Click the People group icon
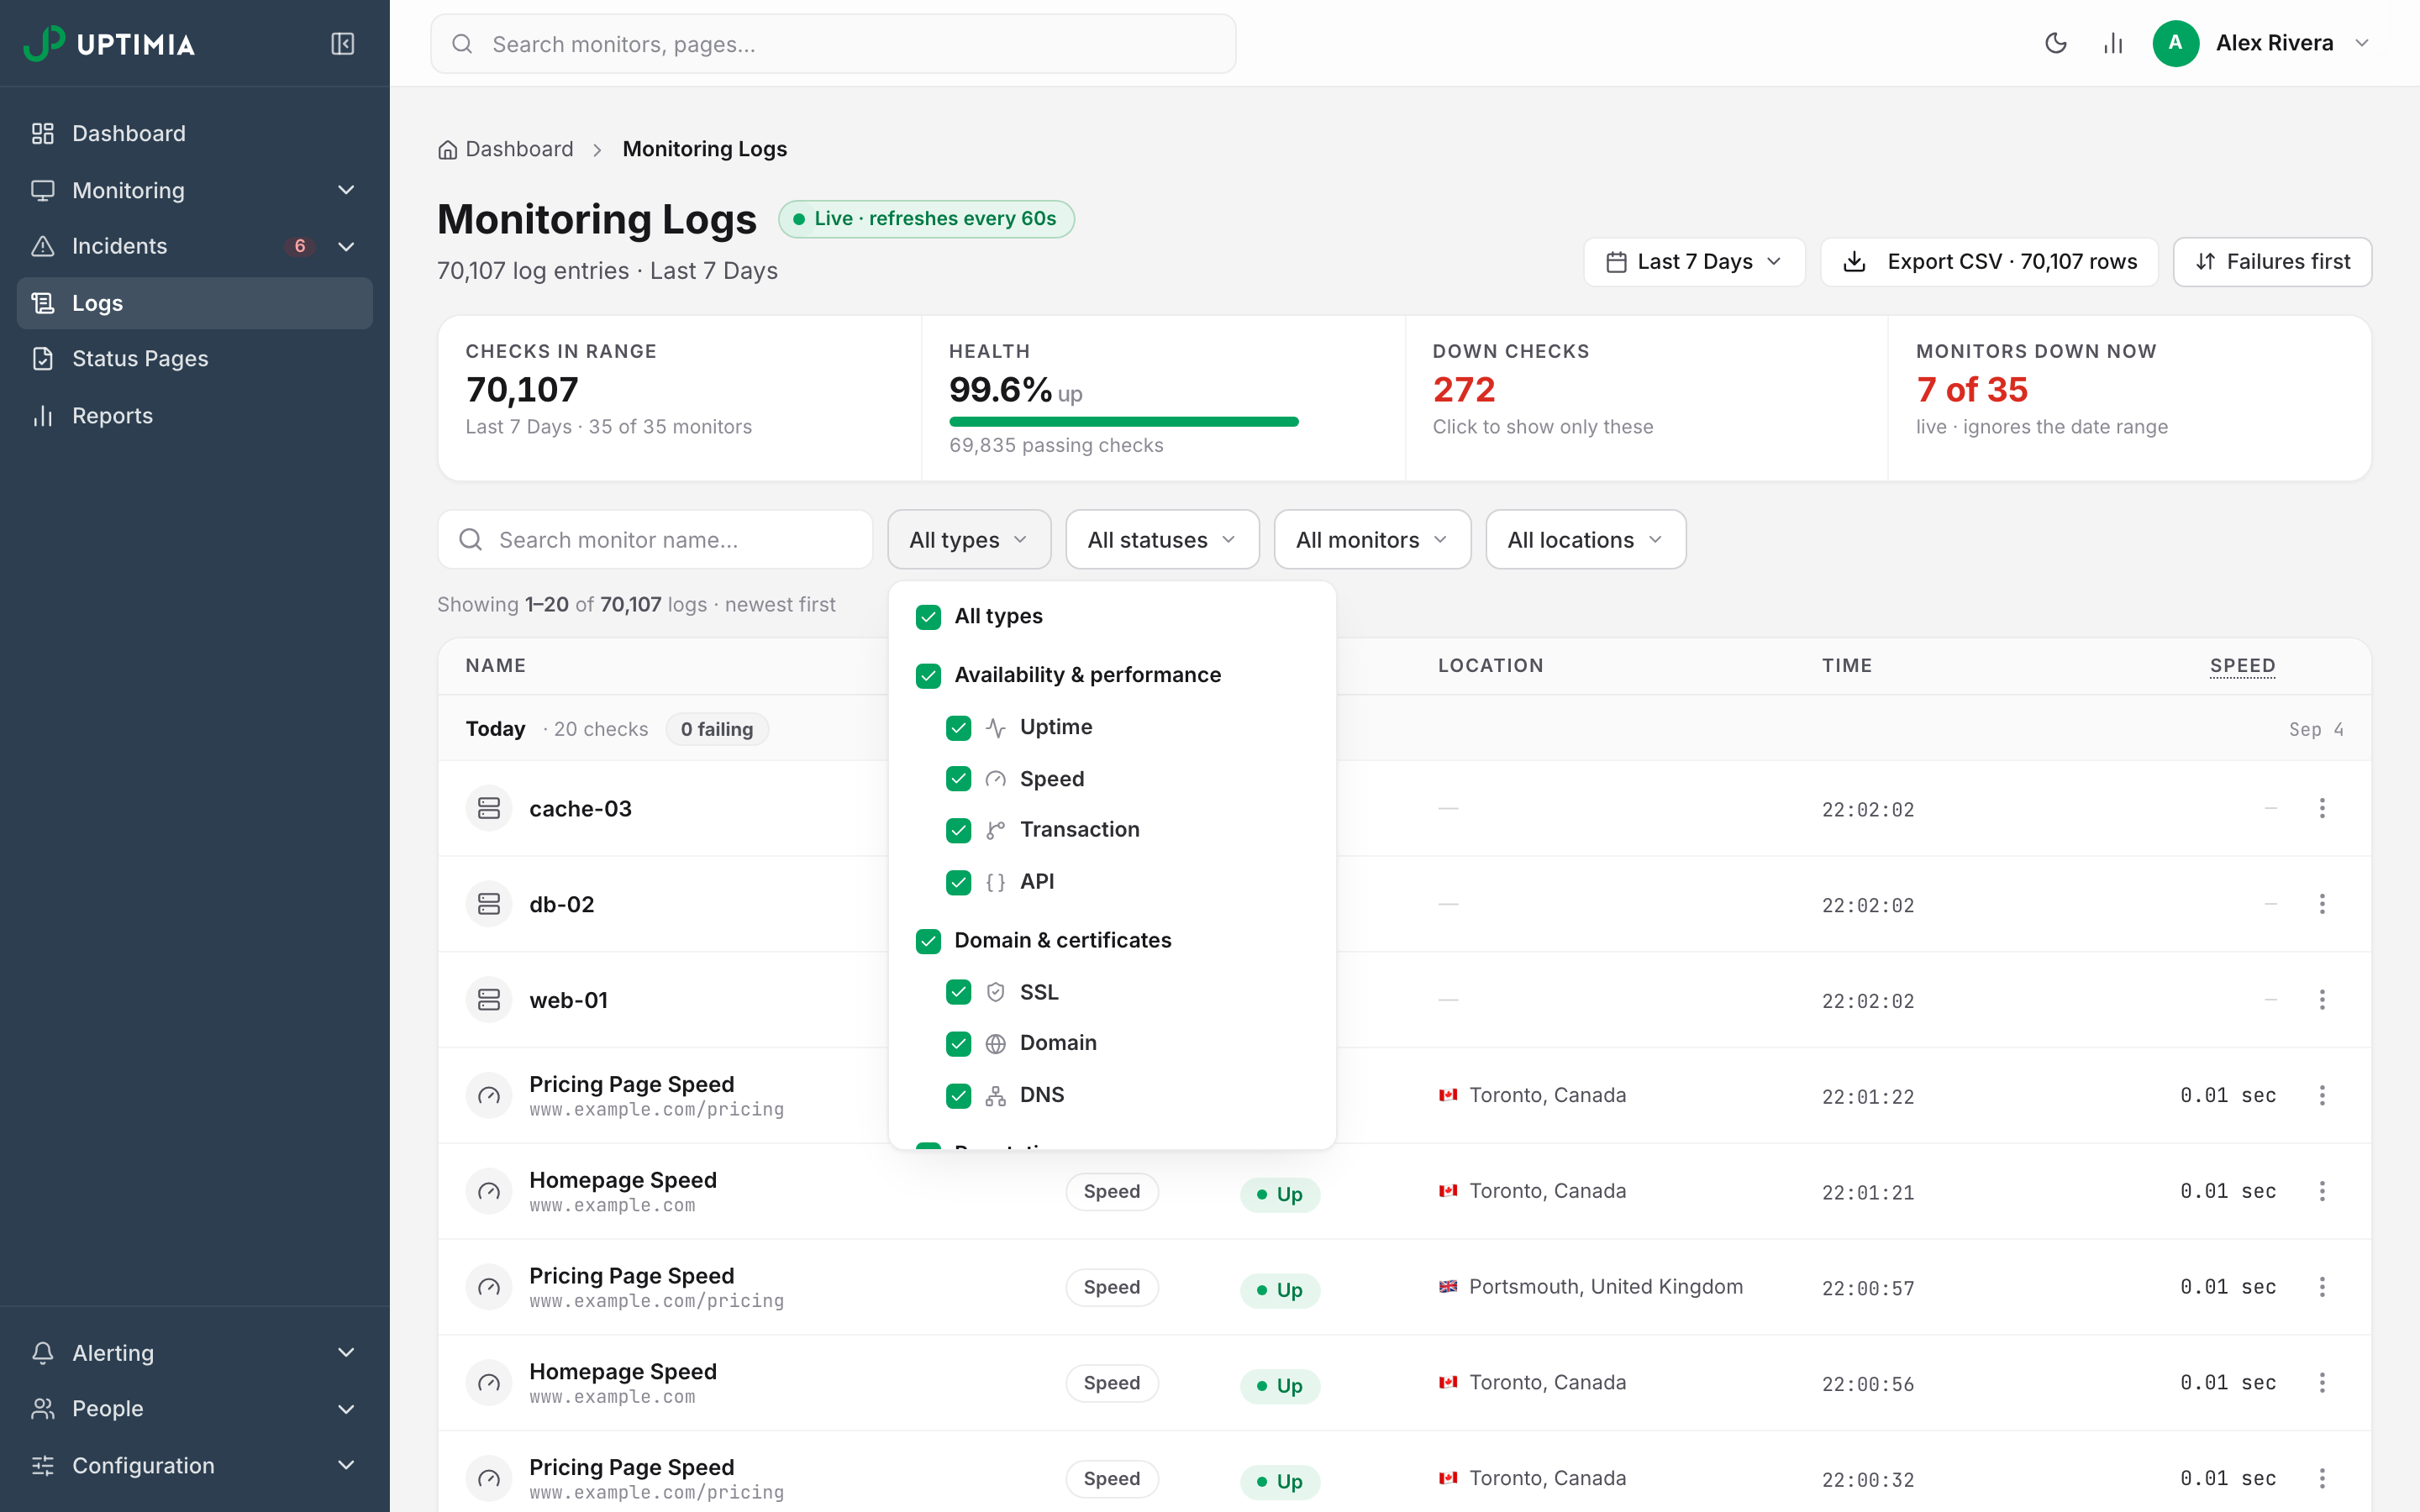 click(42, 1408)
